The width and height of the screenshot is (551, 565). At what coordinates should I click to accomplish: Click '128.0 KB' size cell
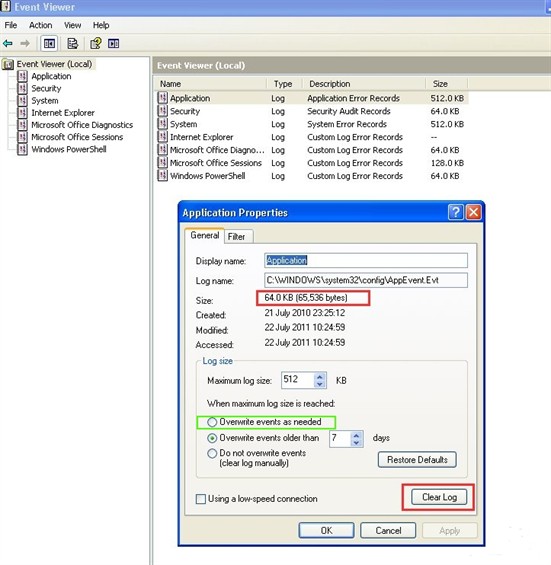click(x=447, y=163)
